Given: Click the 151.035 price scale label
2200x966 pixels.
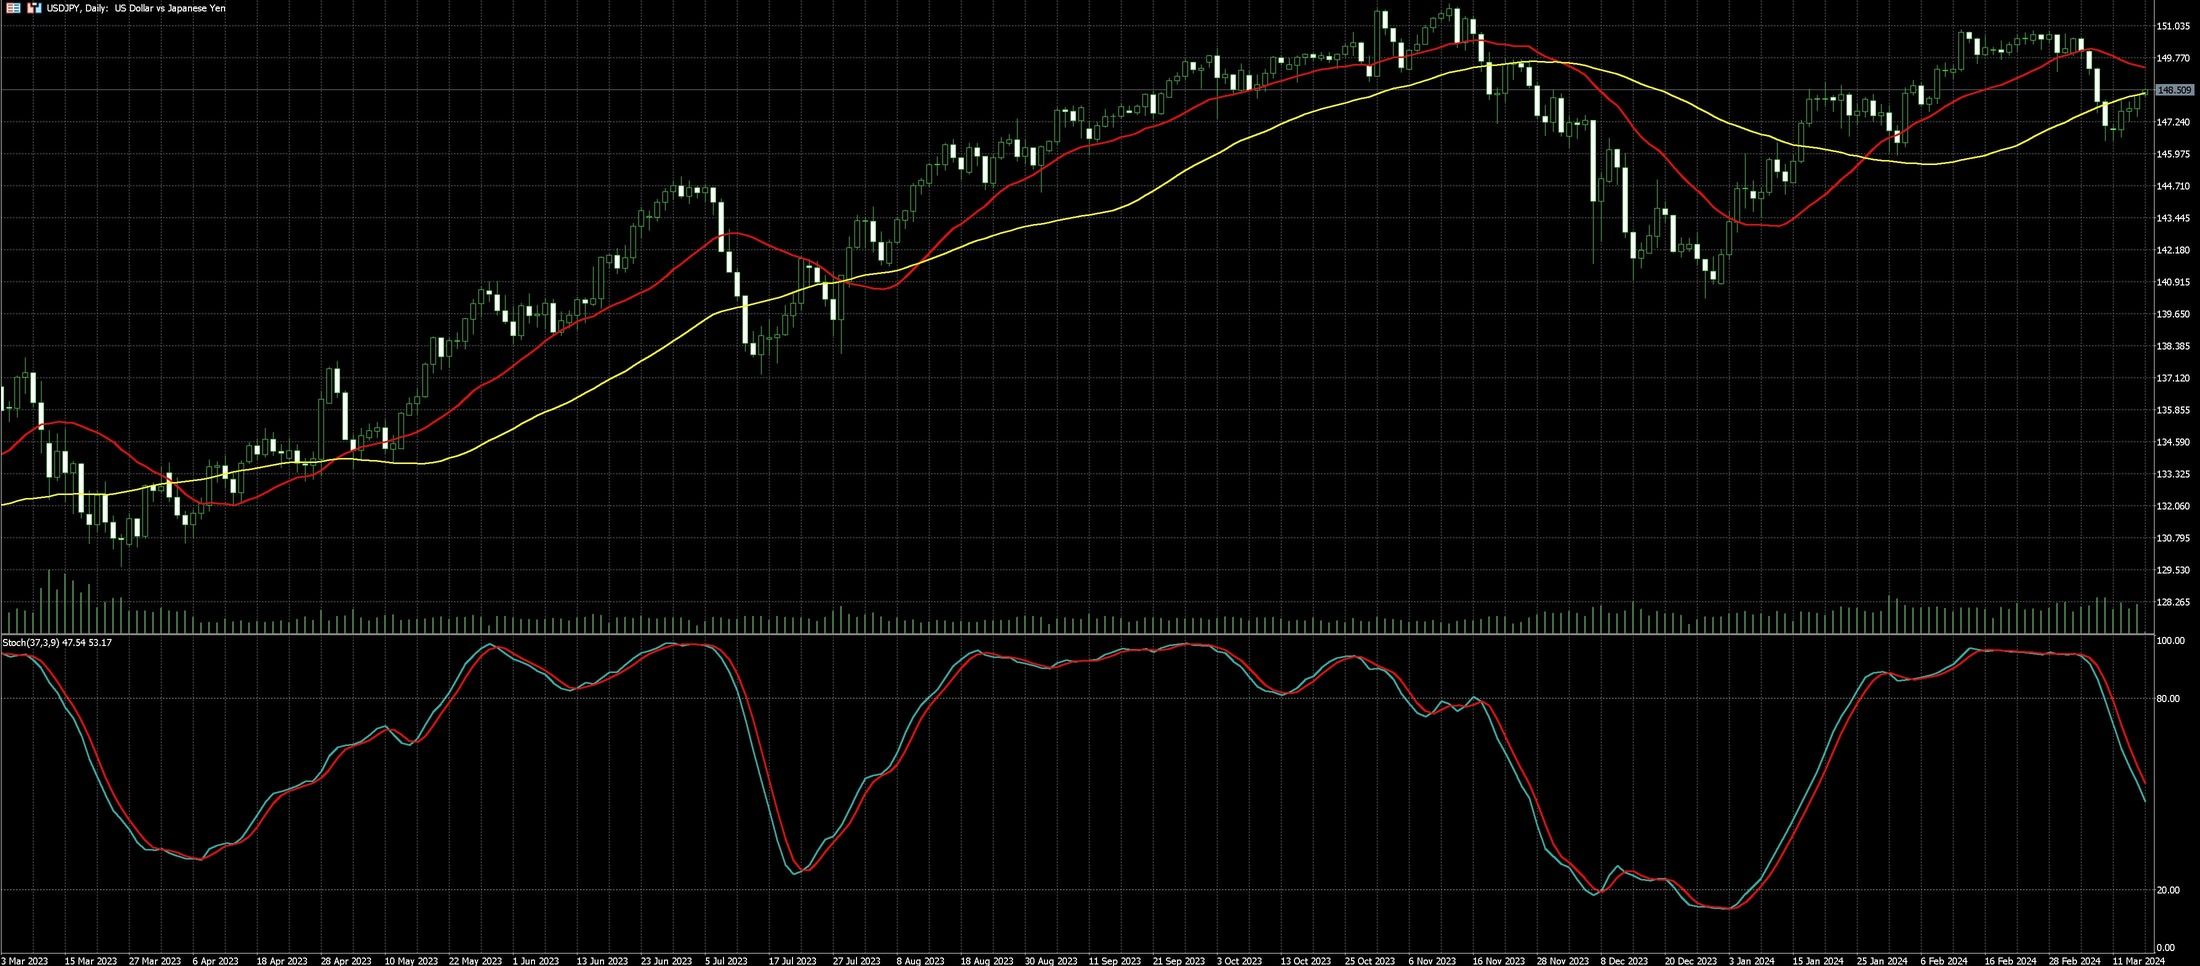Looking at the screenshot, I should (2173, 26).
